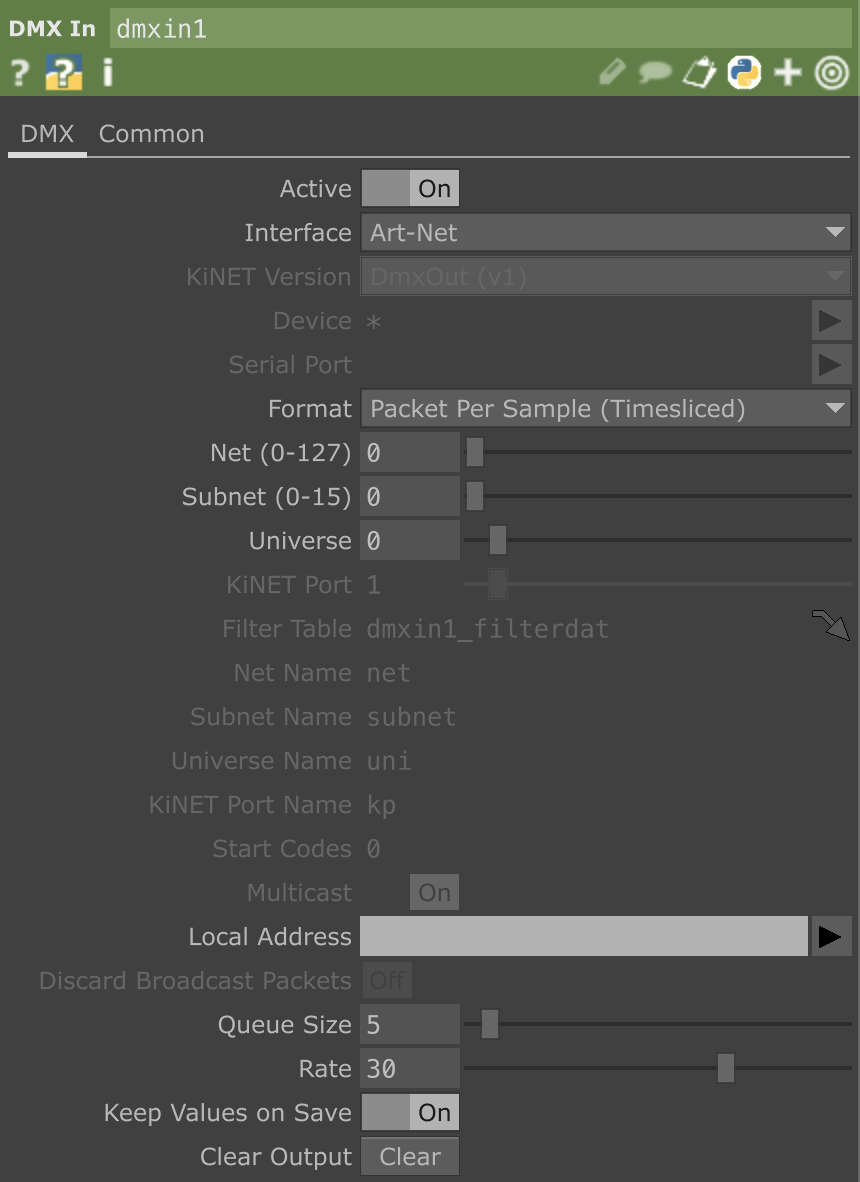Click the Rate slider handle
This screenshot has width=860, height=1182.
tap(726, 1068)
